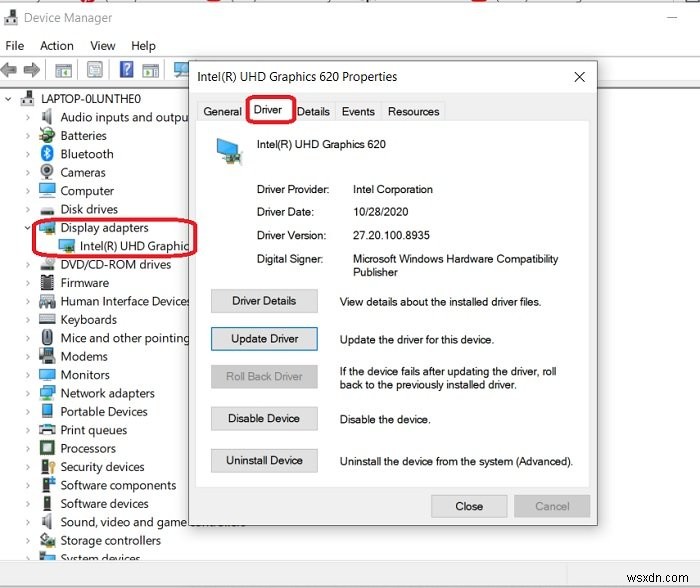The height and width of the screenshot is (588, 700).
Task: Select Sound, video and game controllers item
Action: tap(124, 521)
